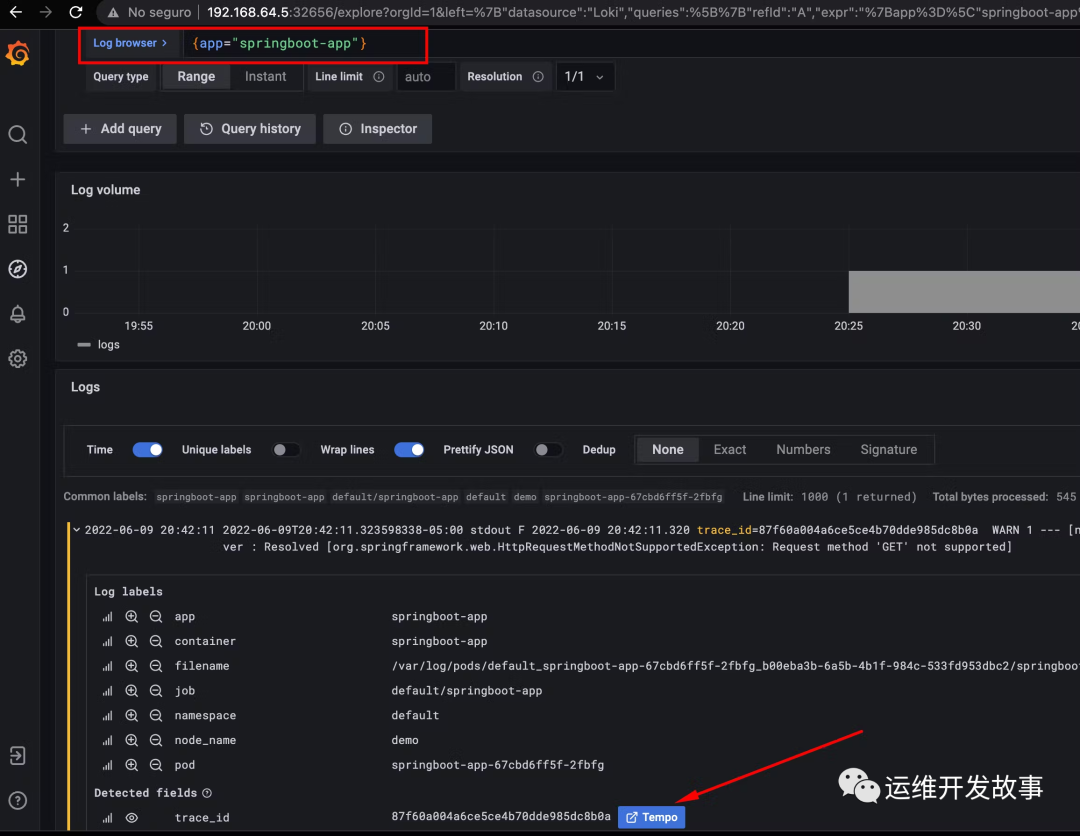Click the job value default/springboot-app
Screen dimensions: 1080x836
466,691
